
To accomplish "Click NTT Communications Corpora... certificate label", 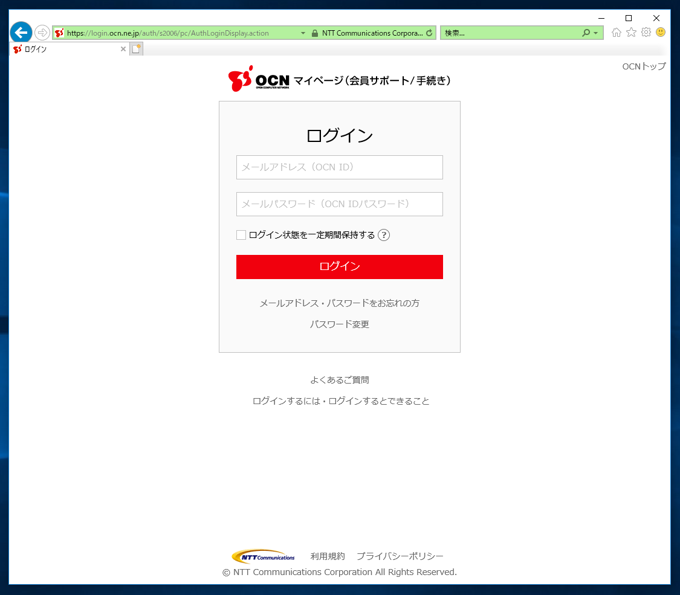I will point(372,33).
